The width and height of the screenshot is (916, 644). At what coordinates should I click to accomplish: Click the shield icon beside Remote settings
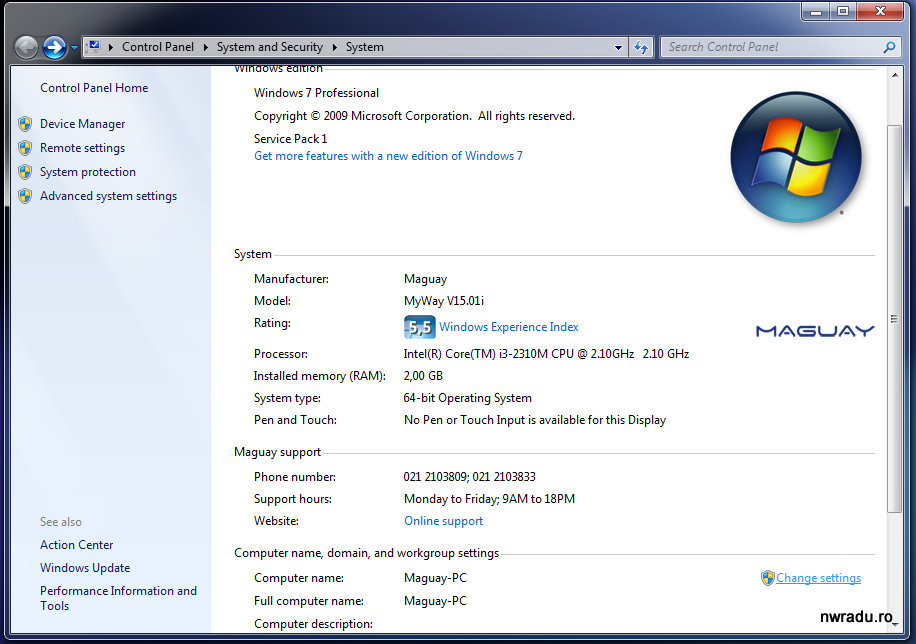pos(25,148)
